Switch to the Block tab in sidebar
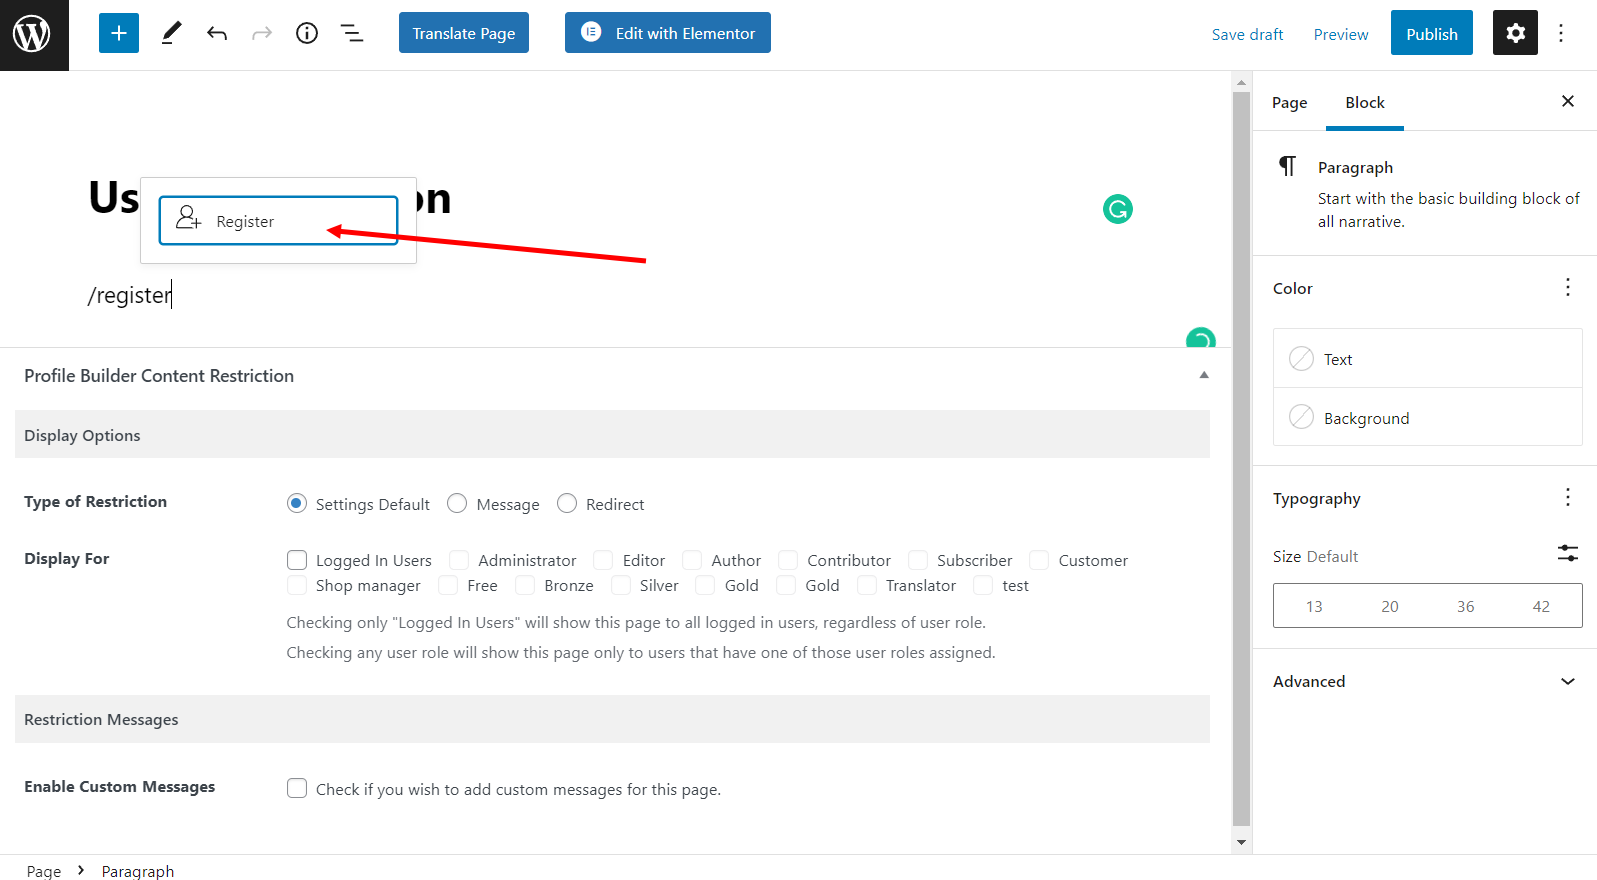Screen dimensions: 1597x880 click(1365, 102)
